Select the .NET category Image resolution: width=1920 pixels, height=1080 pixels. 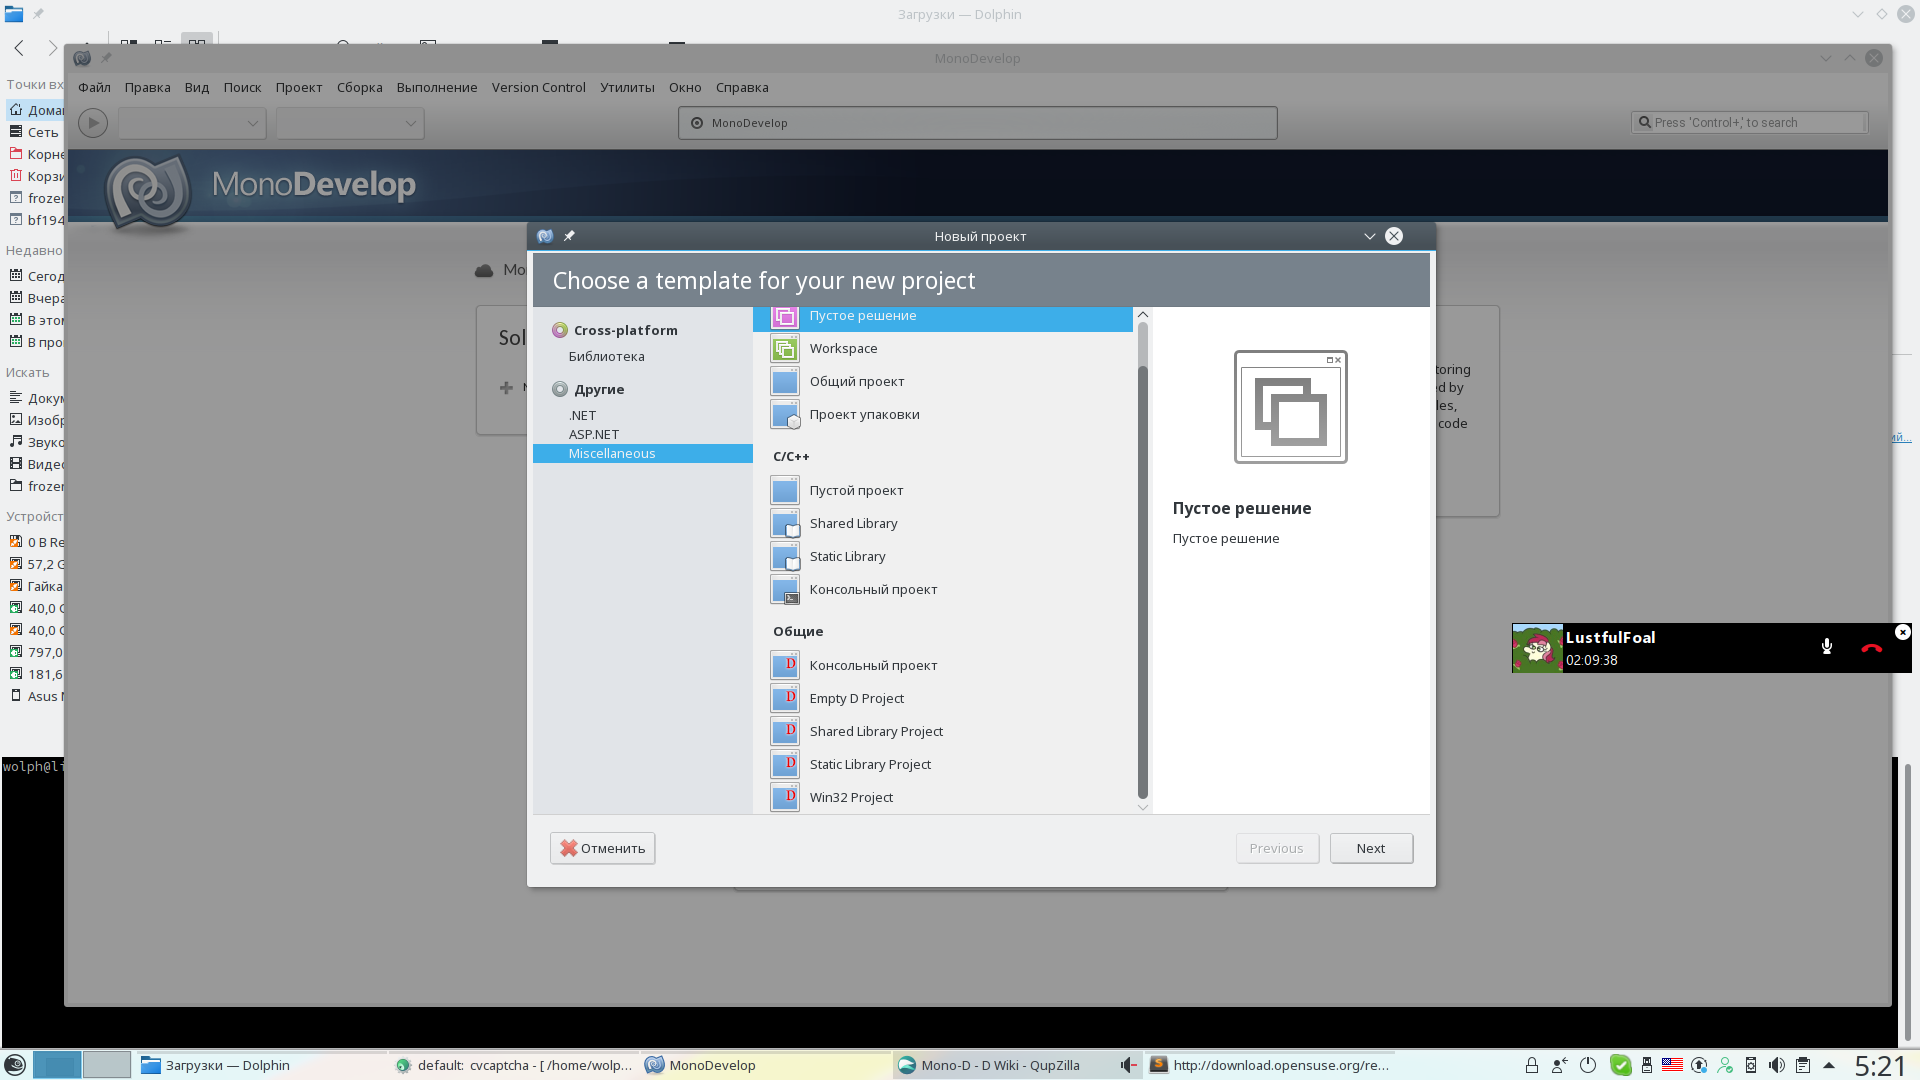pos(582,416)
